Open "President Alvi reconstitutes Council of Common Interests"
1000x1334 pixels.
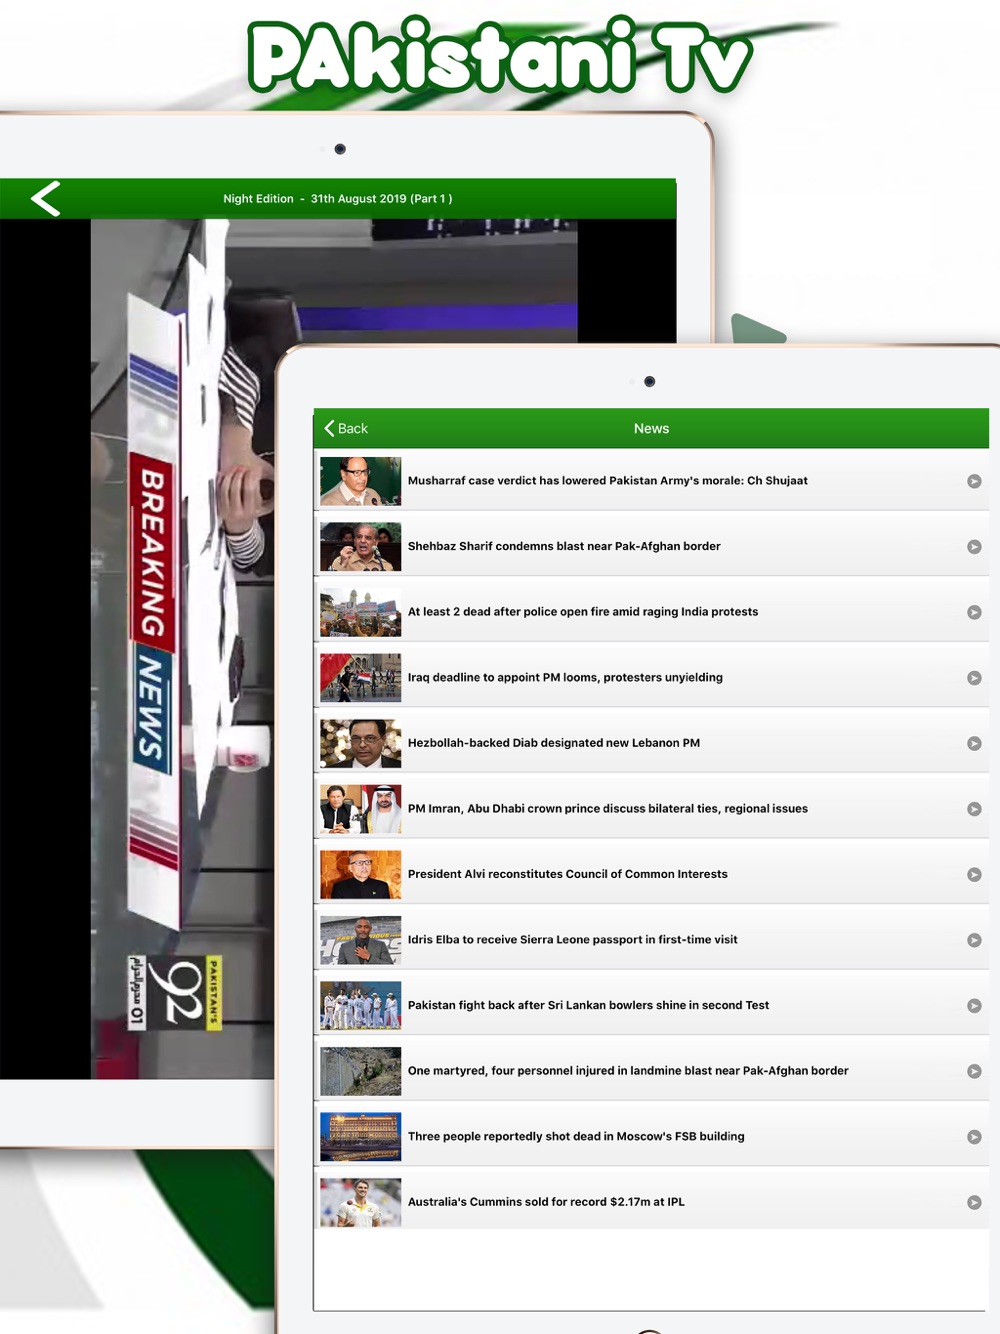pyautogui.click(x=568, y=874)
